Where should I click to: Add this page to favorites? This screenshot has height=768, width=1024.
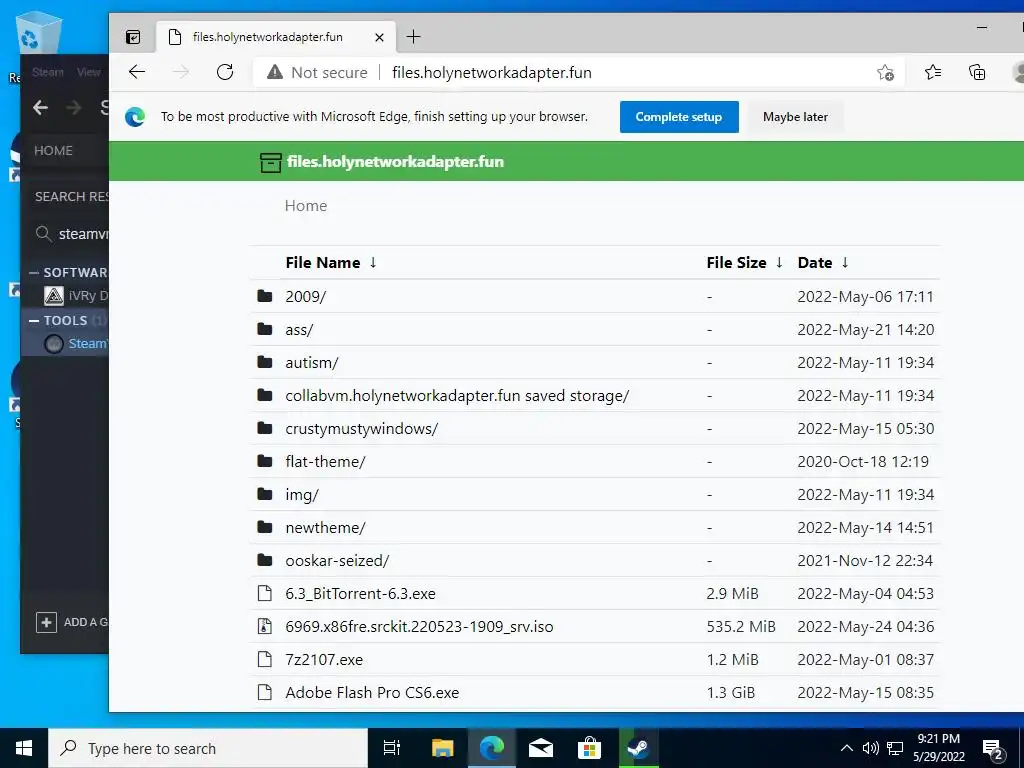click(x=885, y=72)
